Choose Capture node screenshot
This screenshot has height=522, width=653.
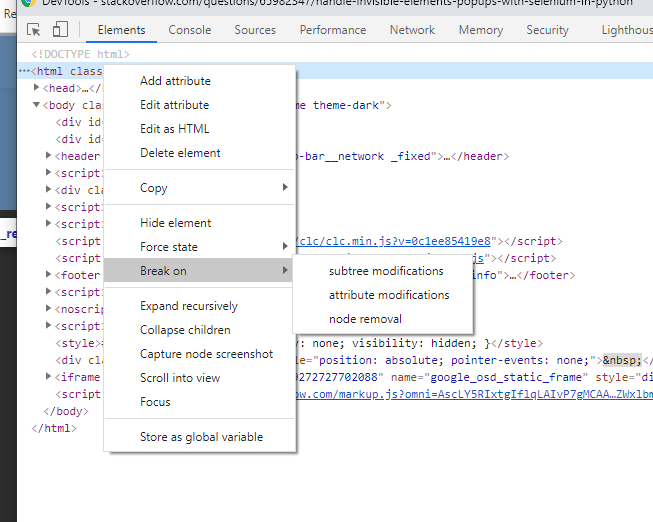206,354
